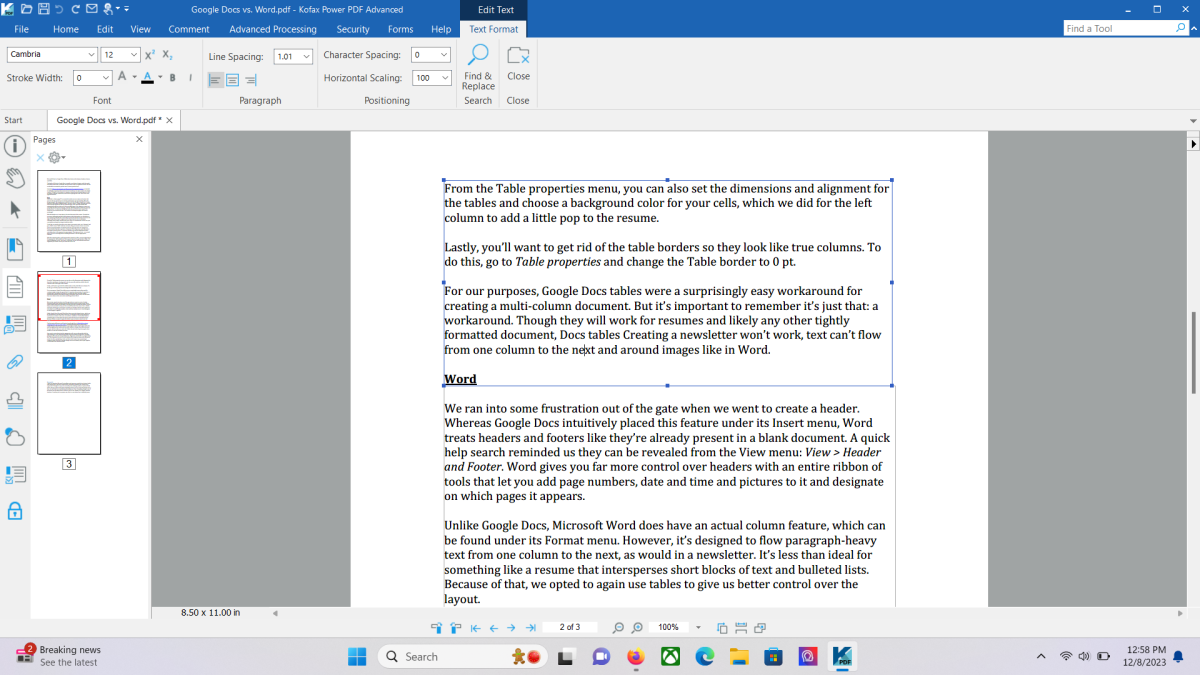Open the Line Spacing dropdown
This screenshot has width=1200, height=675.
[x=306, y=56]
